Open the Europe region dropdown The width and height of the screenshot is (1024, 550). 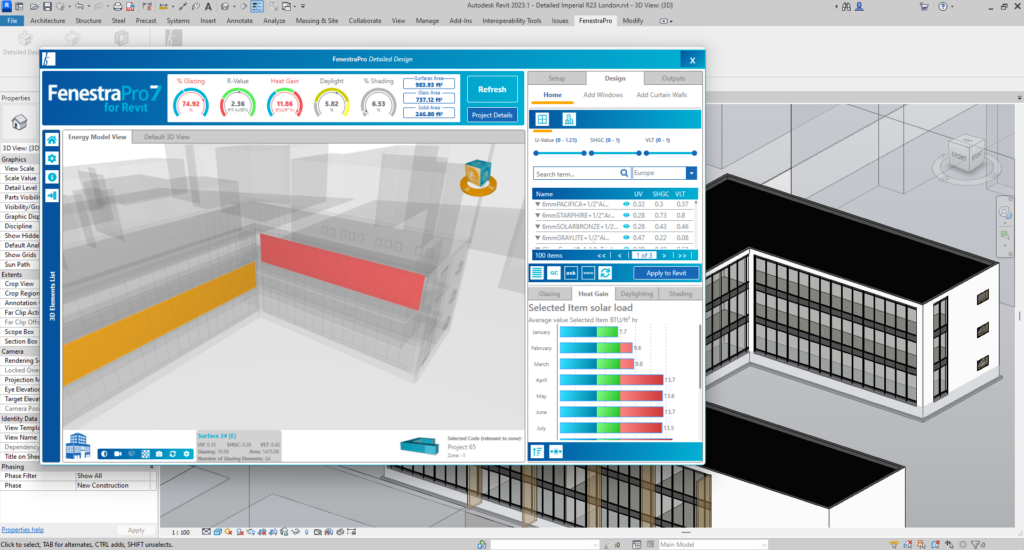[x=691, y=173]
